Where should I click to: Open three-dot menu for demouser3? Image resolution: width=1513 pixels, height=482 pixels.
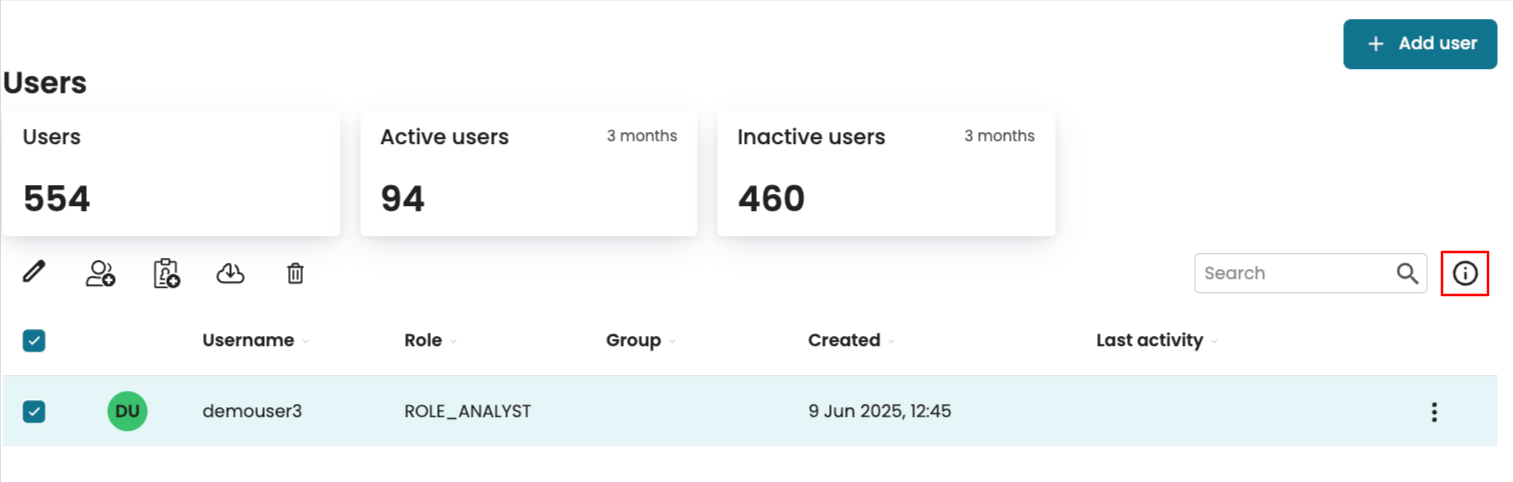(1434, 412)
